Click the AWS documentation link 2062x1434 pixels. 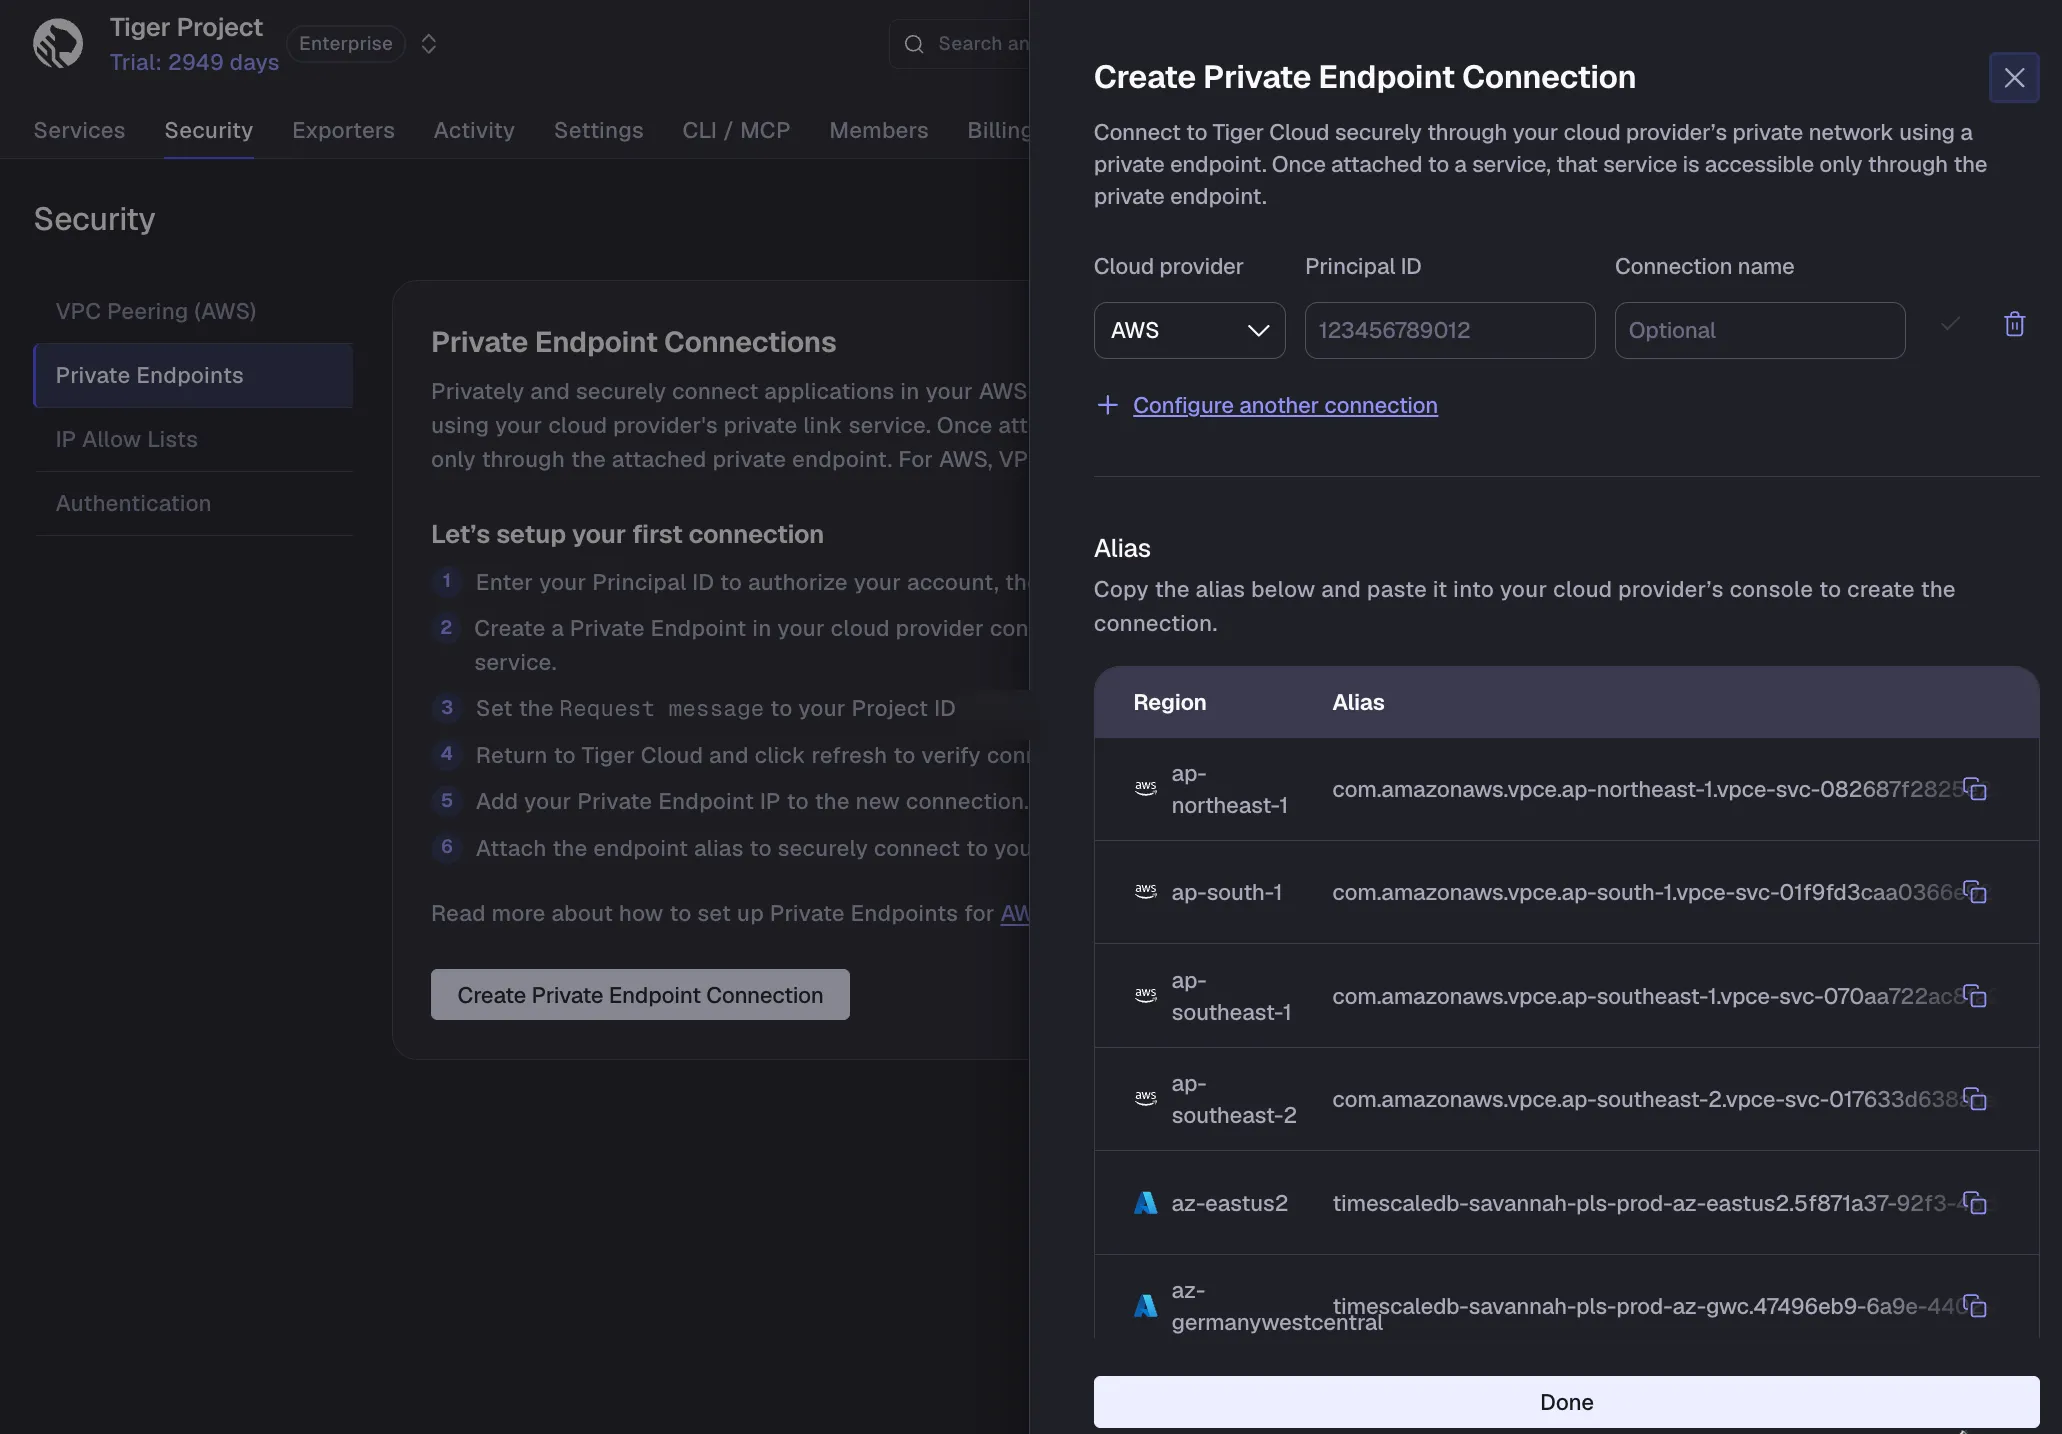1015,913
